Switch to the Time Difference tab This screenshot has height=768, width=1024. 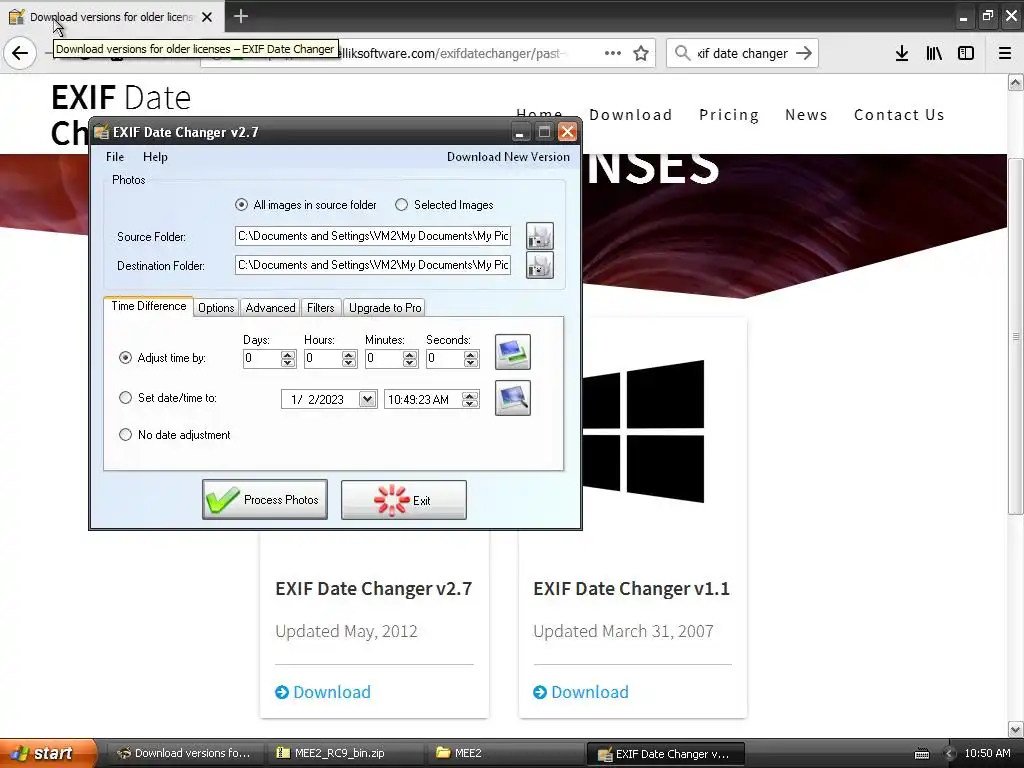coord(148,306)
